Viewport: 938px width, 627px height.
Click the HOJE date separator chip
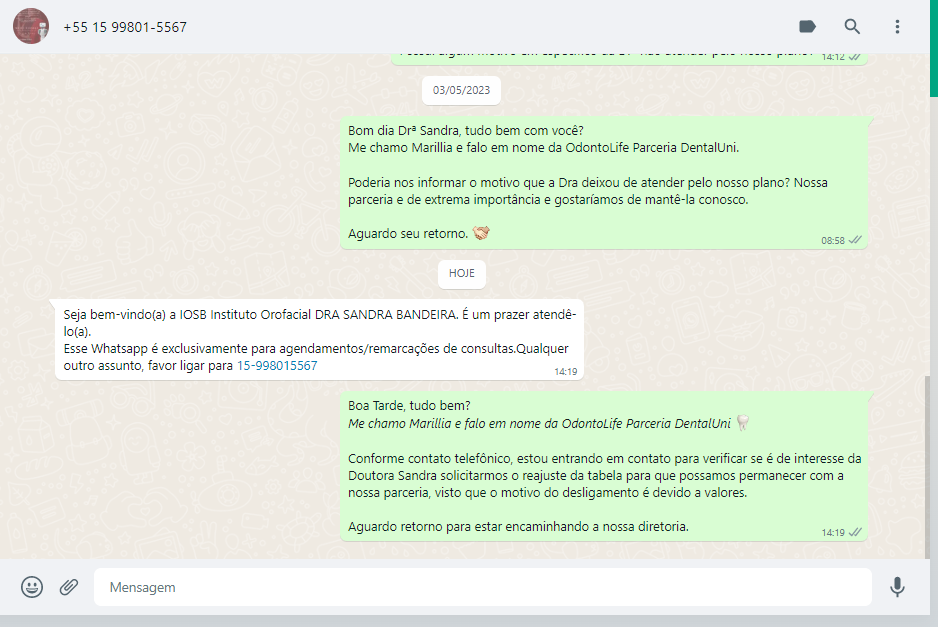point(462,273)
